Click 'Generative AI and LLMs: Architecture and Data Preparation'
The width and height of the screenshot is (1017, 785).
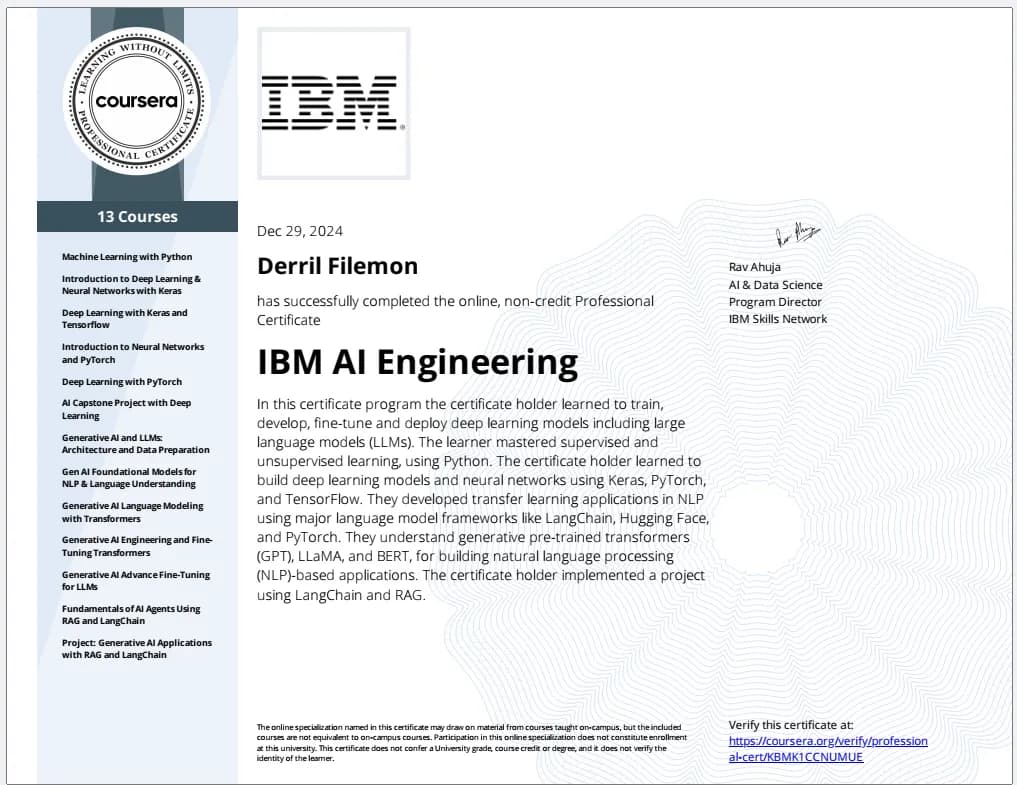(136, 444)
